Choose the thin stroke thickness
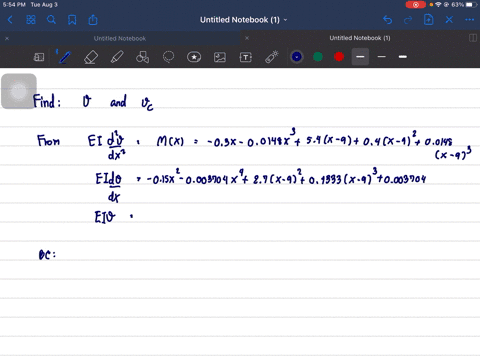 tap(382, 57)
